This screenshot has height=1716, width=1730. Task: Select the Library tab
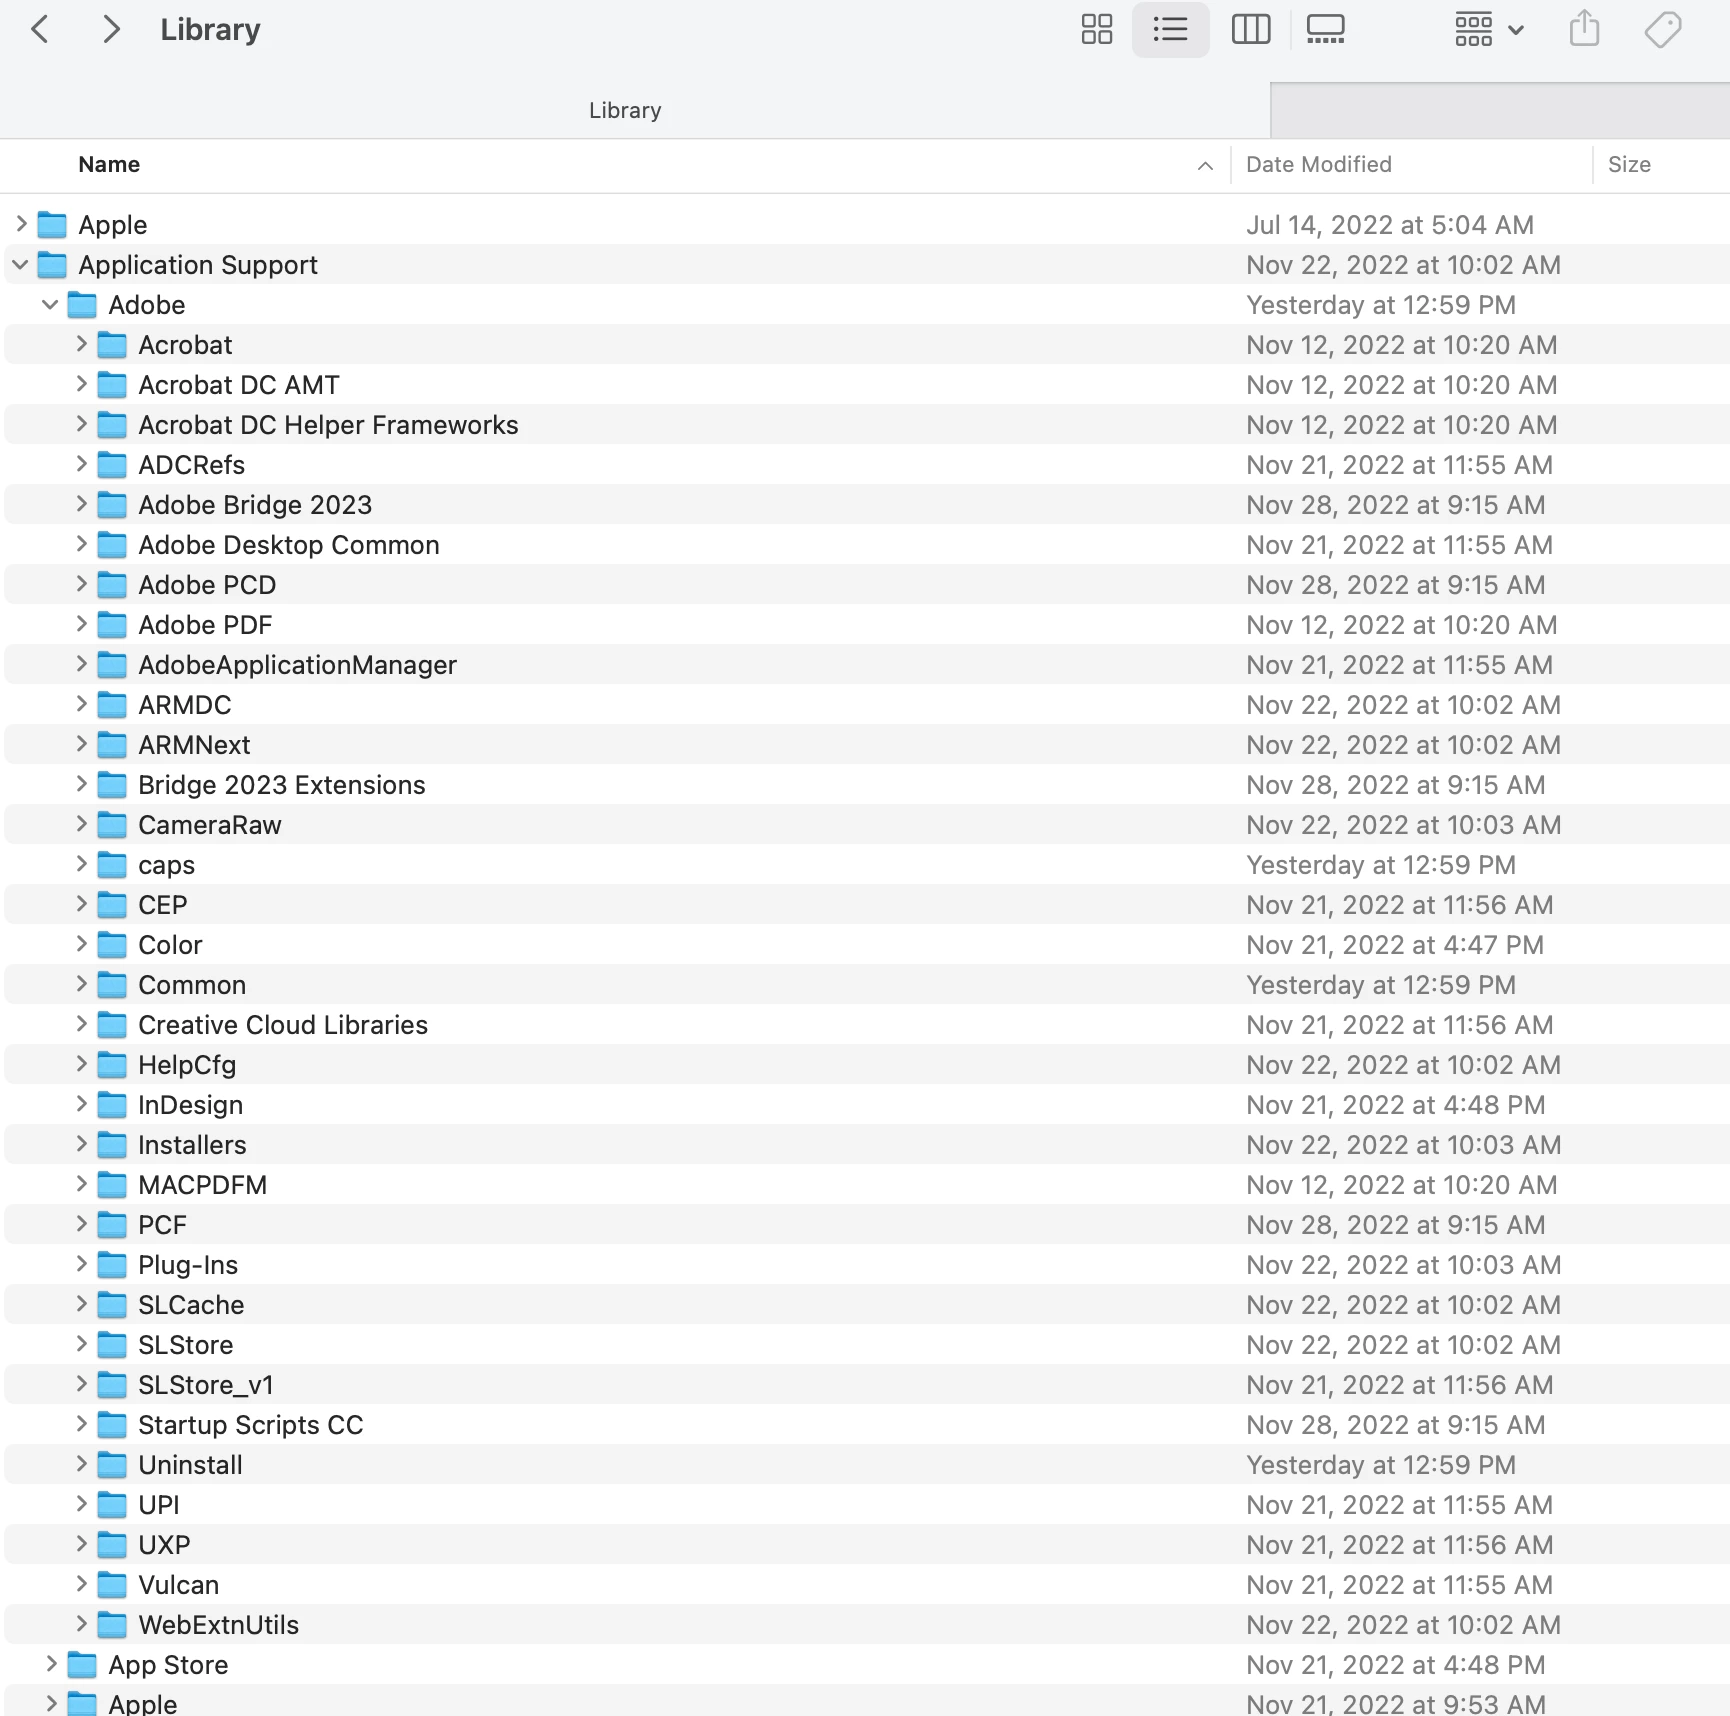(625, 111)
